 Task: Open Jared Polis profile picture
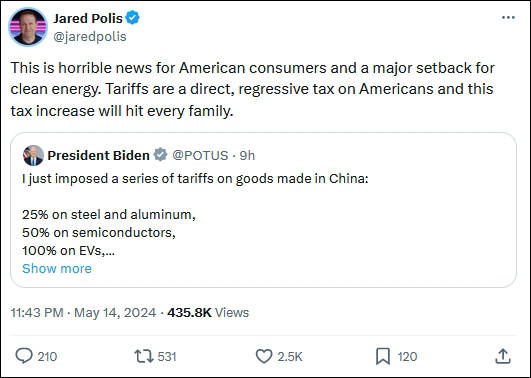28,27
